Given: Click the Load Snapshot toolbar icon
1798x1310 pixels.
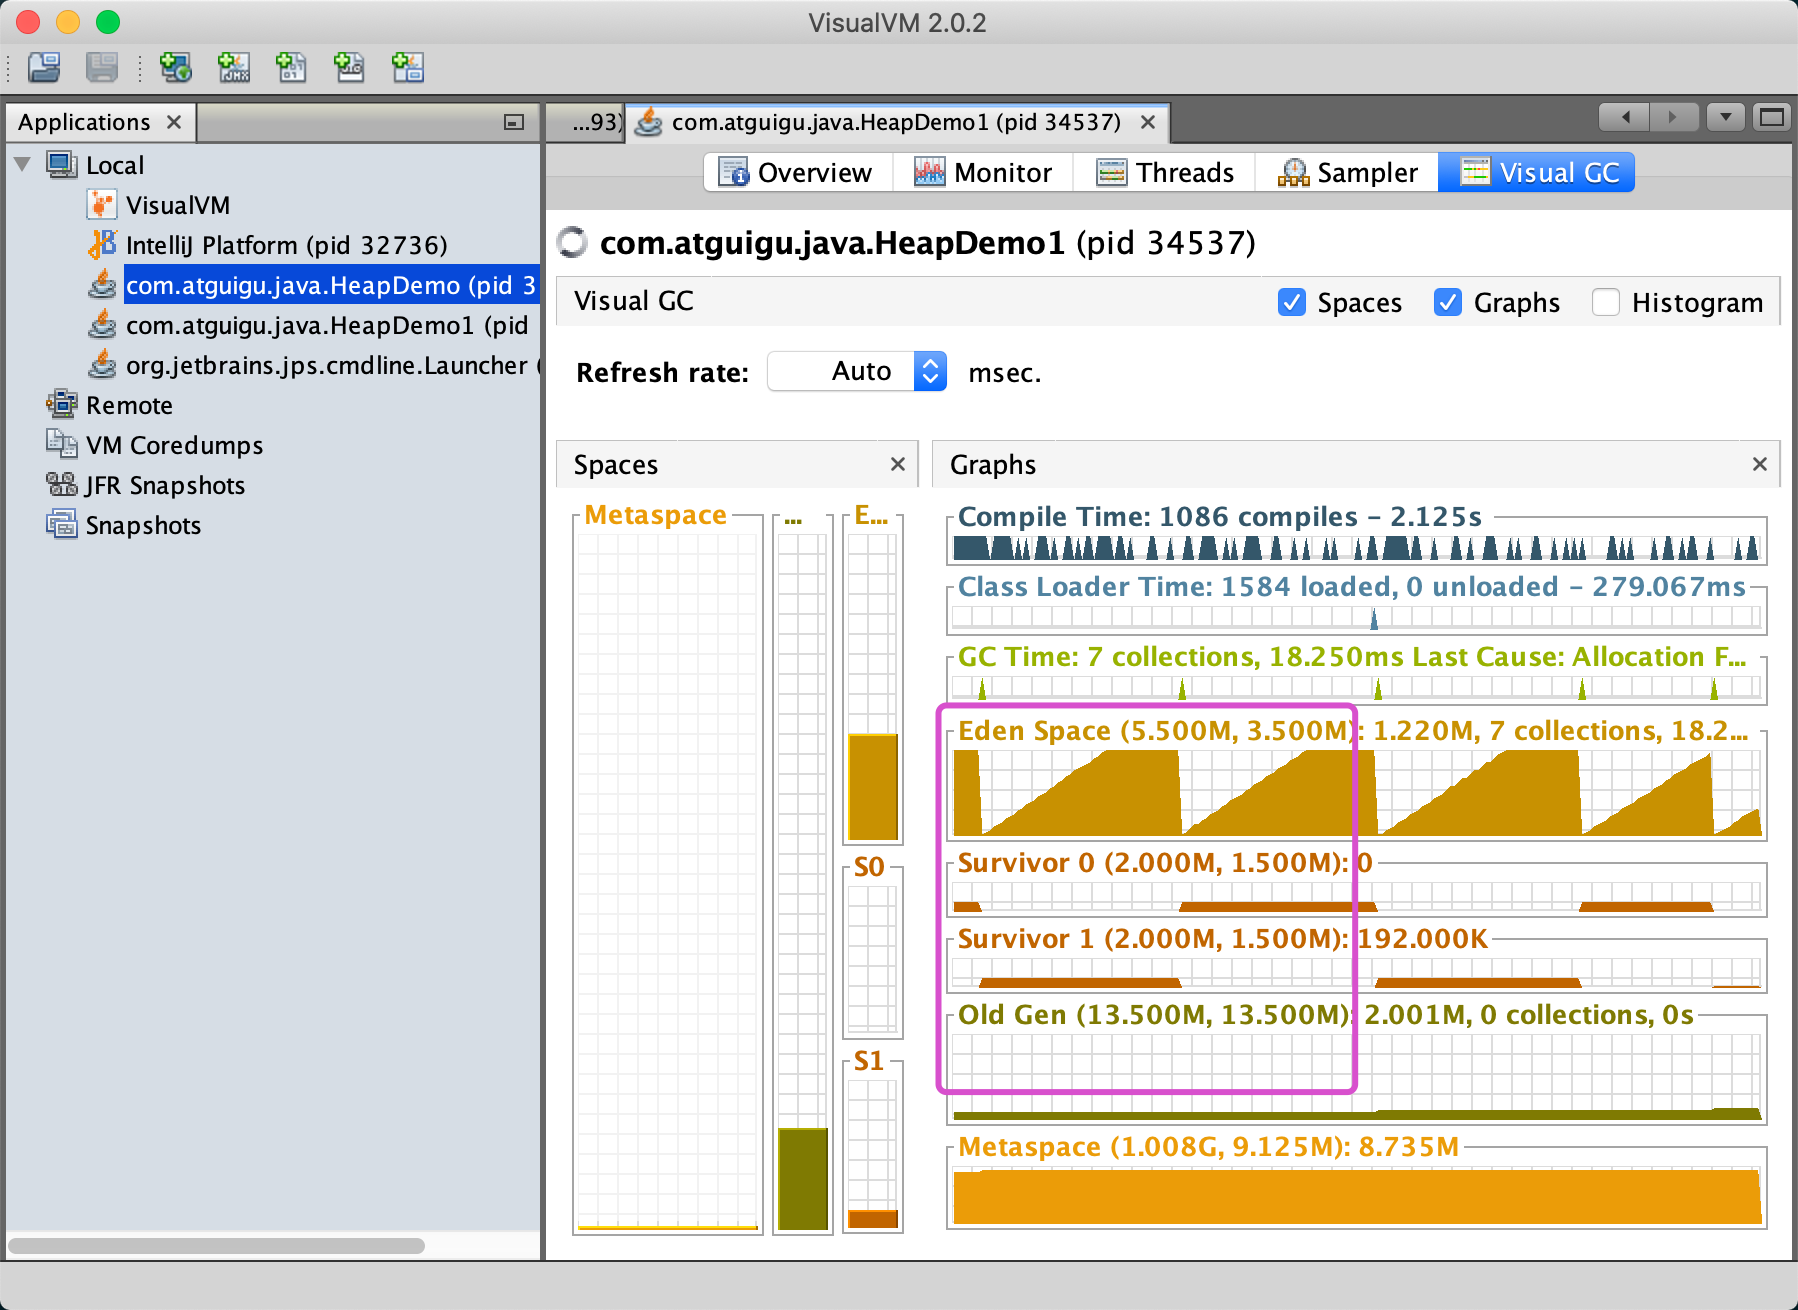Looking at the screenshot, I should (44, 67).
